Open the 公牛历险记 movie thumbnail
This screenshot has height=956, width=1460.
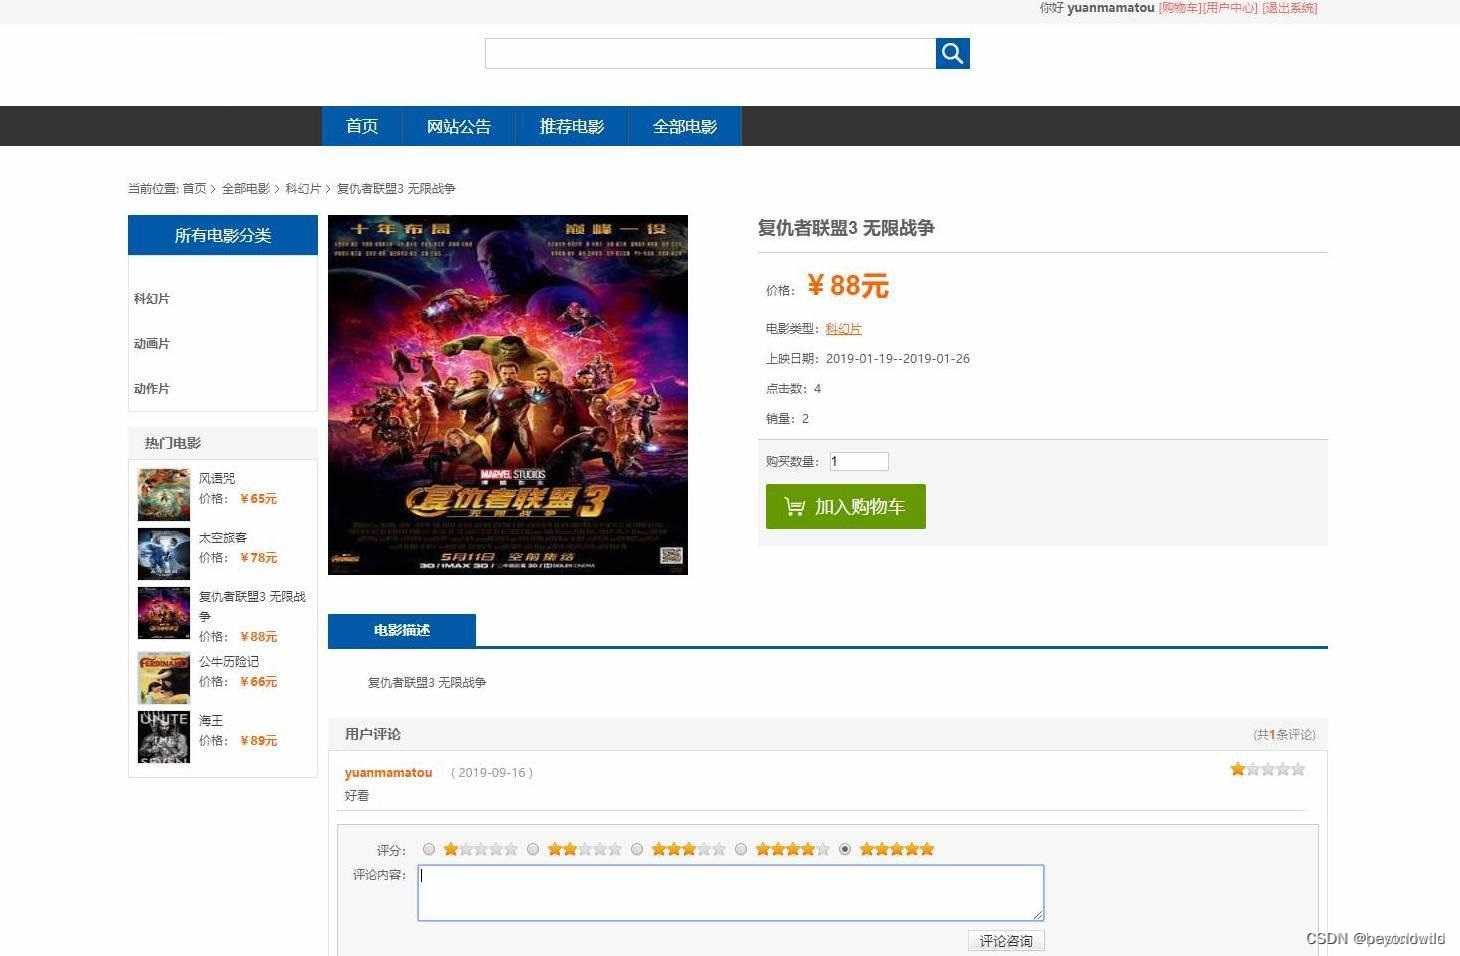[164, 678]
